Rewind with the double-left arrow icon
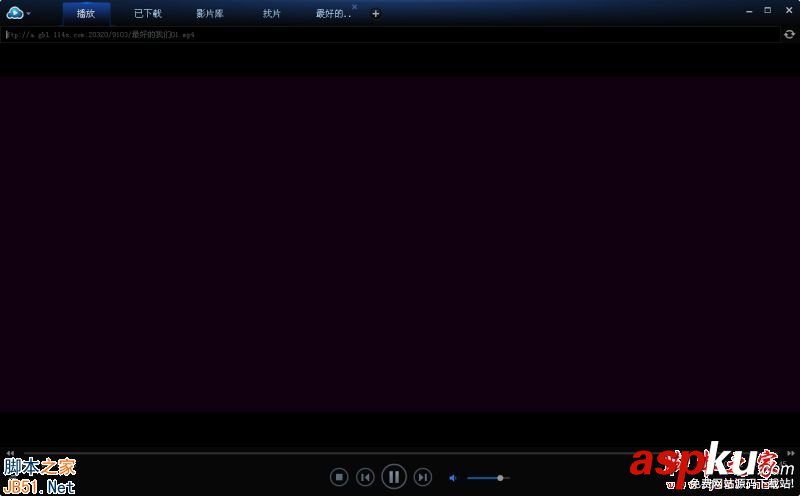Screen dimensions: 800x496 10,453
